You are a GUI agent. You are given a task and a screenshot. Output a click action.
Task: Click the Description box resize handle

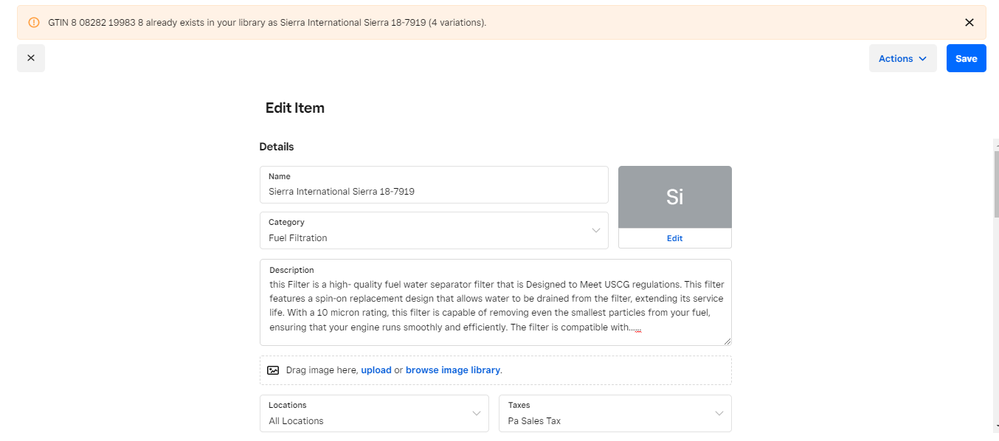tap(726, 340)
